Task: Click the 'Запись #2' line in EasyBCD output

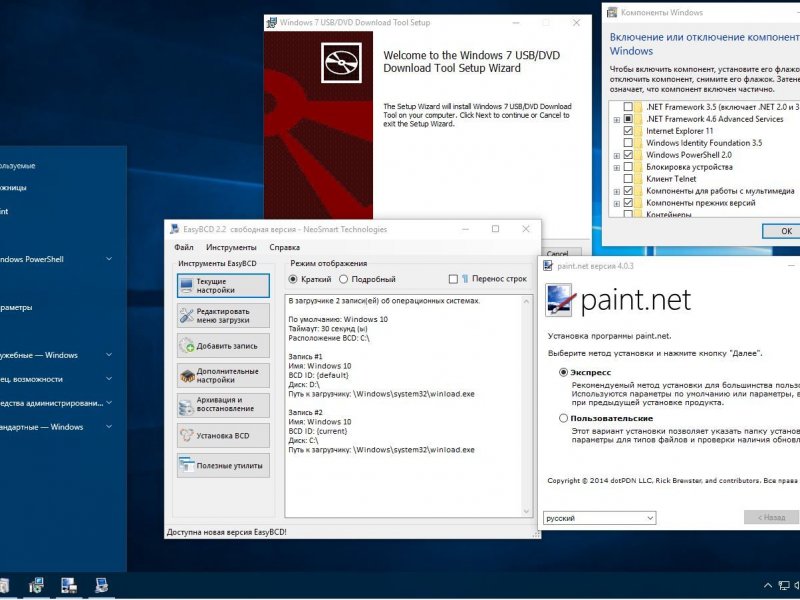Action: (306, 412)
